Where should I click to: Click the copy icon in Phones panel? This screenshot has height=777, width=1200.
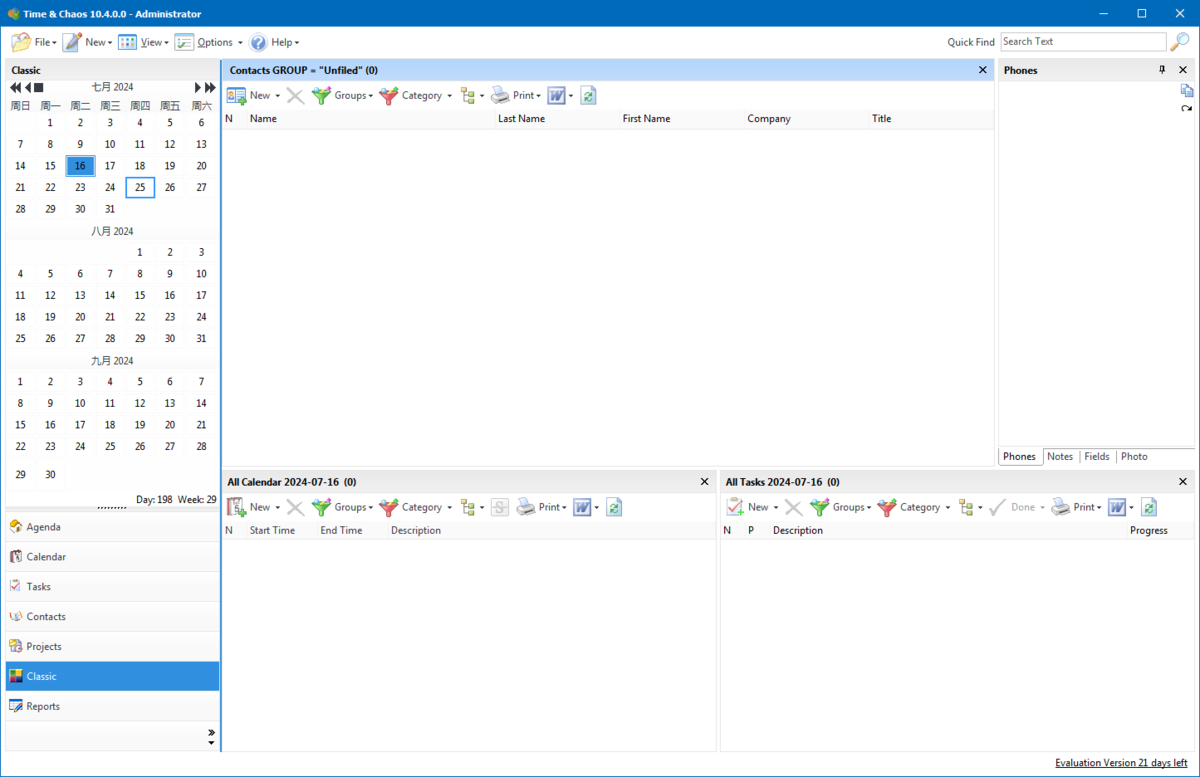coord(1186,91)
